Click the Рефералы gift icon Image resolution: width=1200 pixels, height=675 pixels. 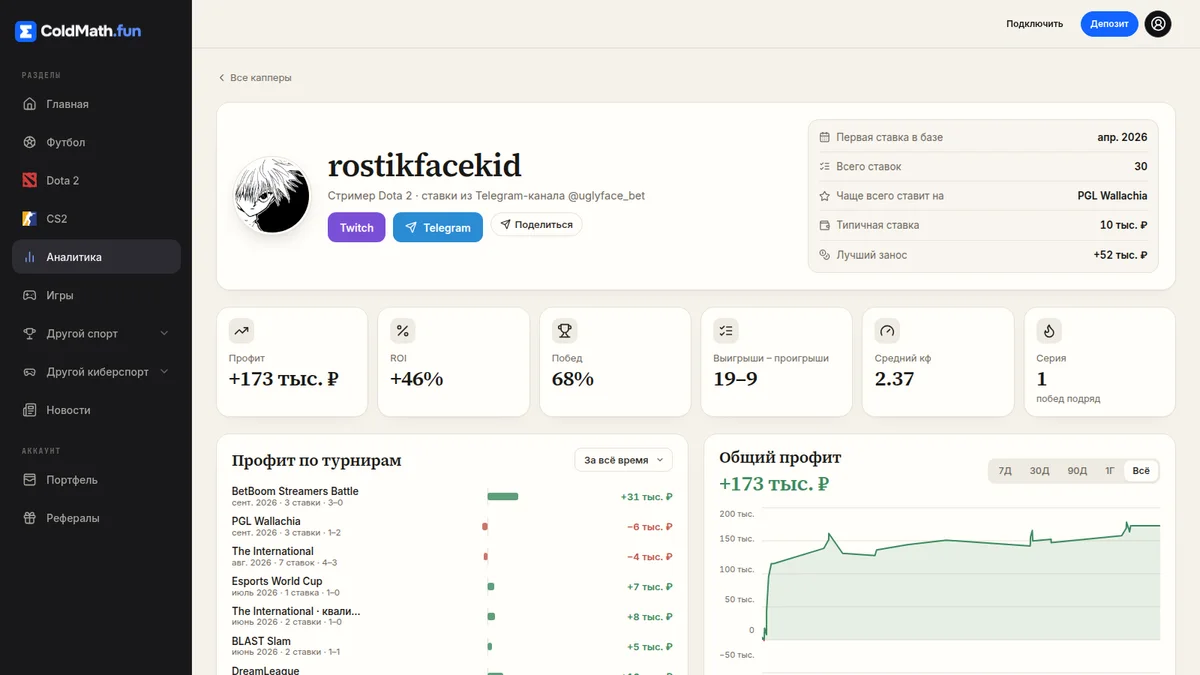(28, 518)
